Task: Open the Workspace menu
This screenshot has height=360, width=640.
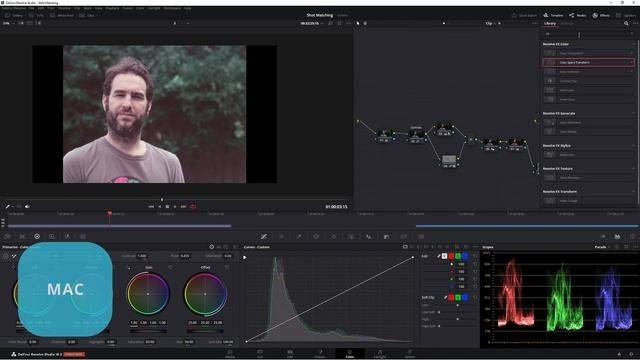Action: (x=172, y=8)
